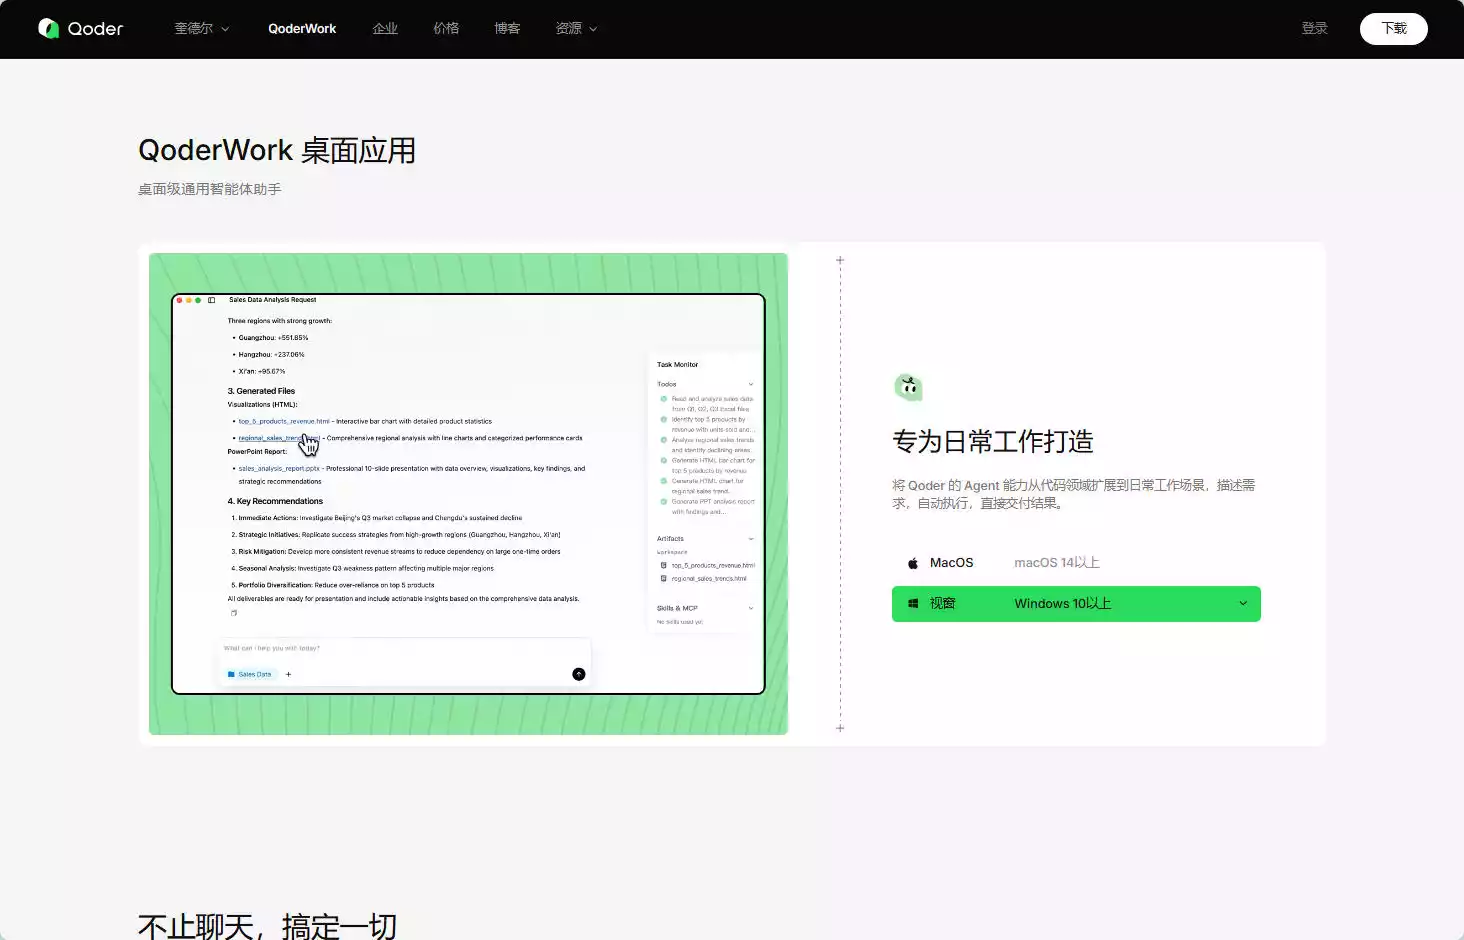The image size is (1464, 940).
Task: Click the Sales Data chip in preview
Action: (250, 674)
